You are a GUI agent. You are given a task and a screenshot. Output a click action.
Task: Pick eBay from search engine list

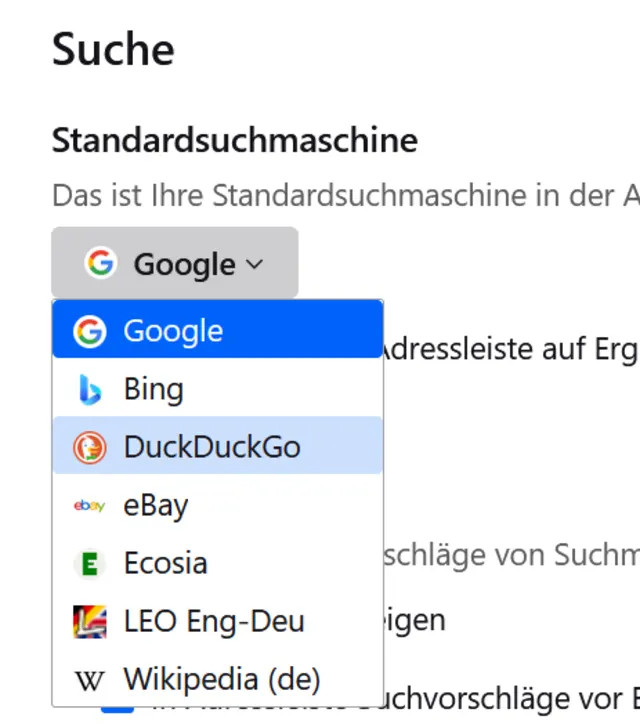[155, 505]
